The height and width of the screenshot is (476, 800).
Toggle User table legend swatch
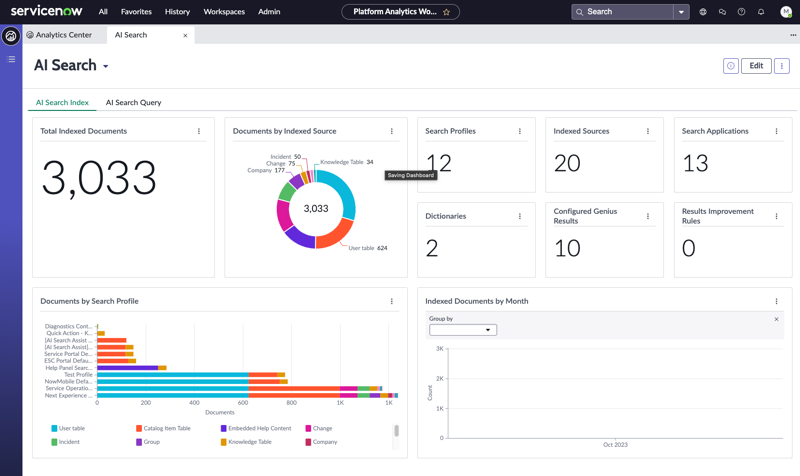[54, 429]
